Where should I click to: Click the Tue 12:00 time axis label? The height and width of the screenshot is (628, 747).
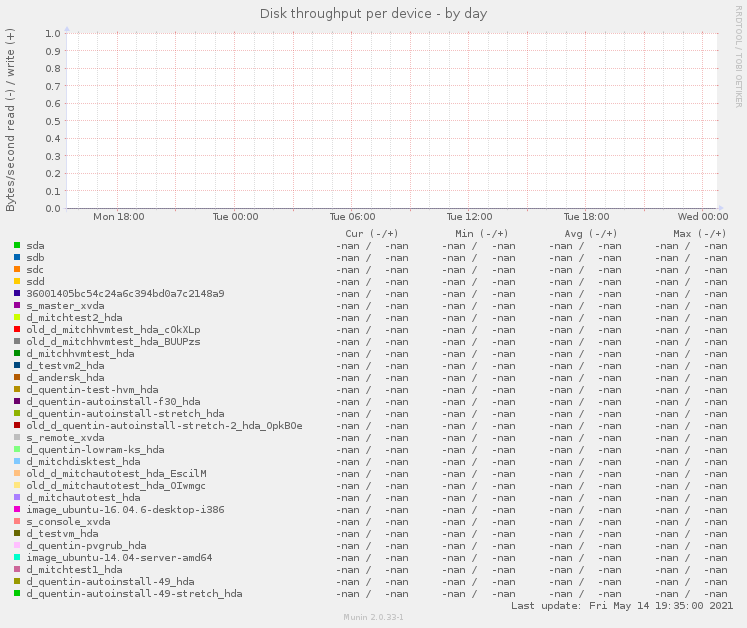click(469, 216)
